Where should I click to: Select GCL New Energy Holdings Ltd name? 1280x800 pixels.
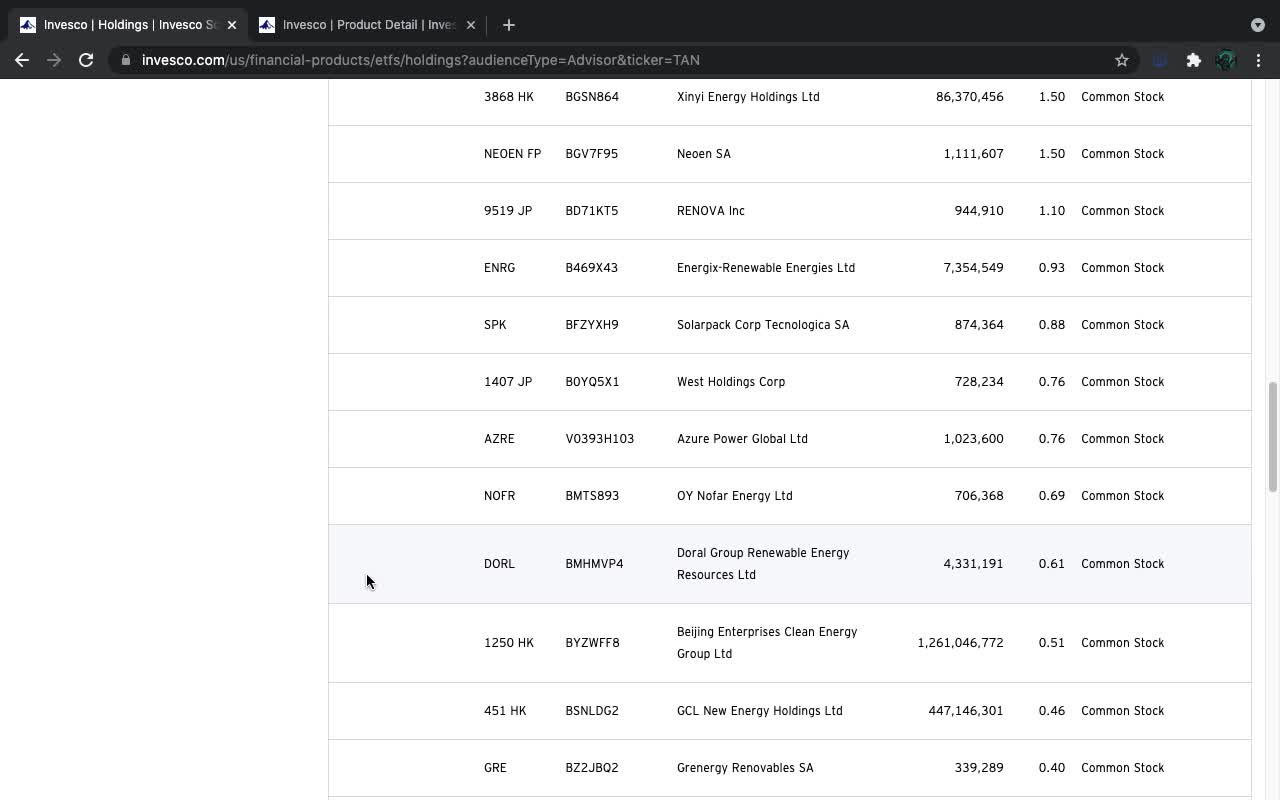(x=760, y=711)
